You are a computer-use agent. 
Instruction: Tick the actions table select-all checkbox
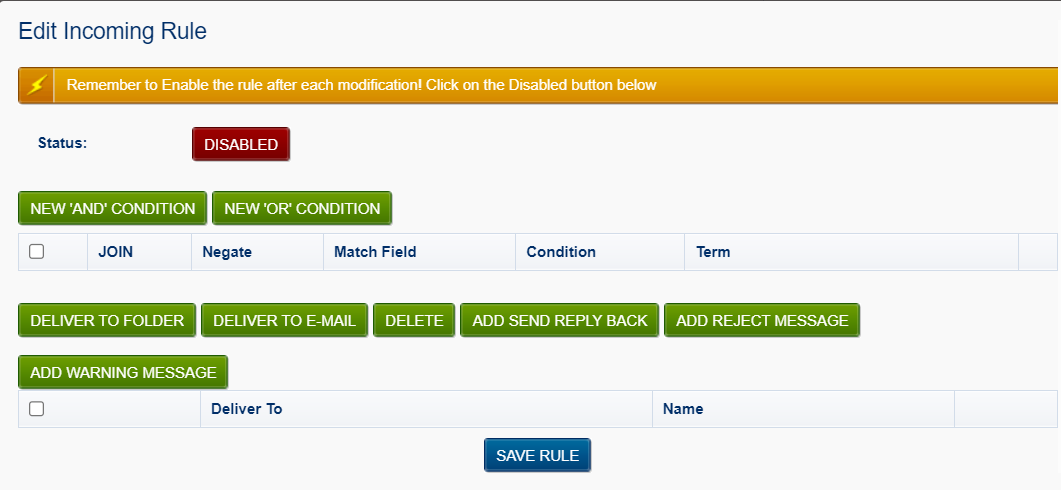[x=37, y=409]
